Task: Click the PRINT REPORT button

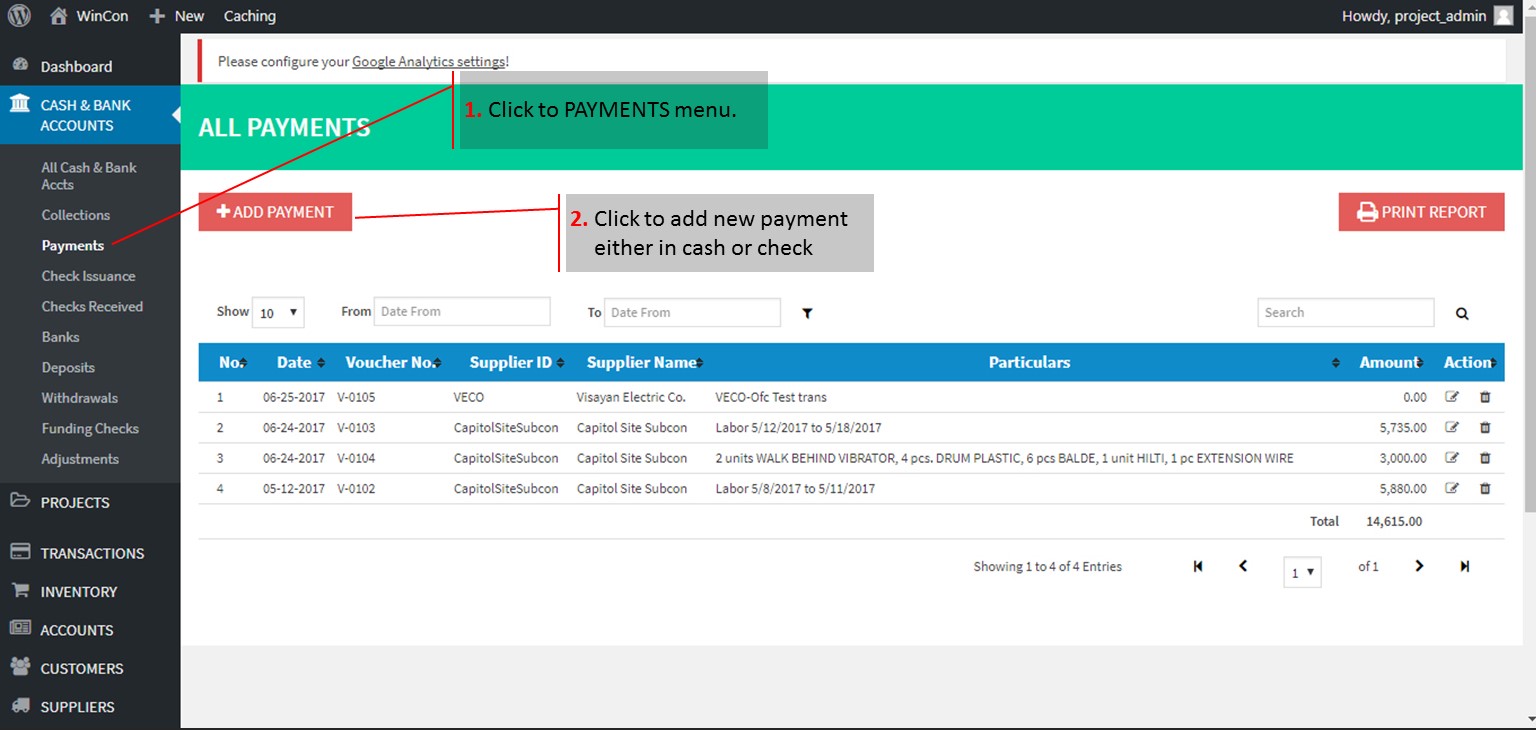Action: pyautogui.click(x=1421, y=212)
